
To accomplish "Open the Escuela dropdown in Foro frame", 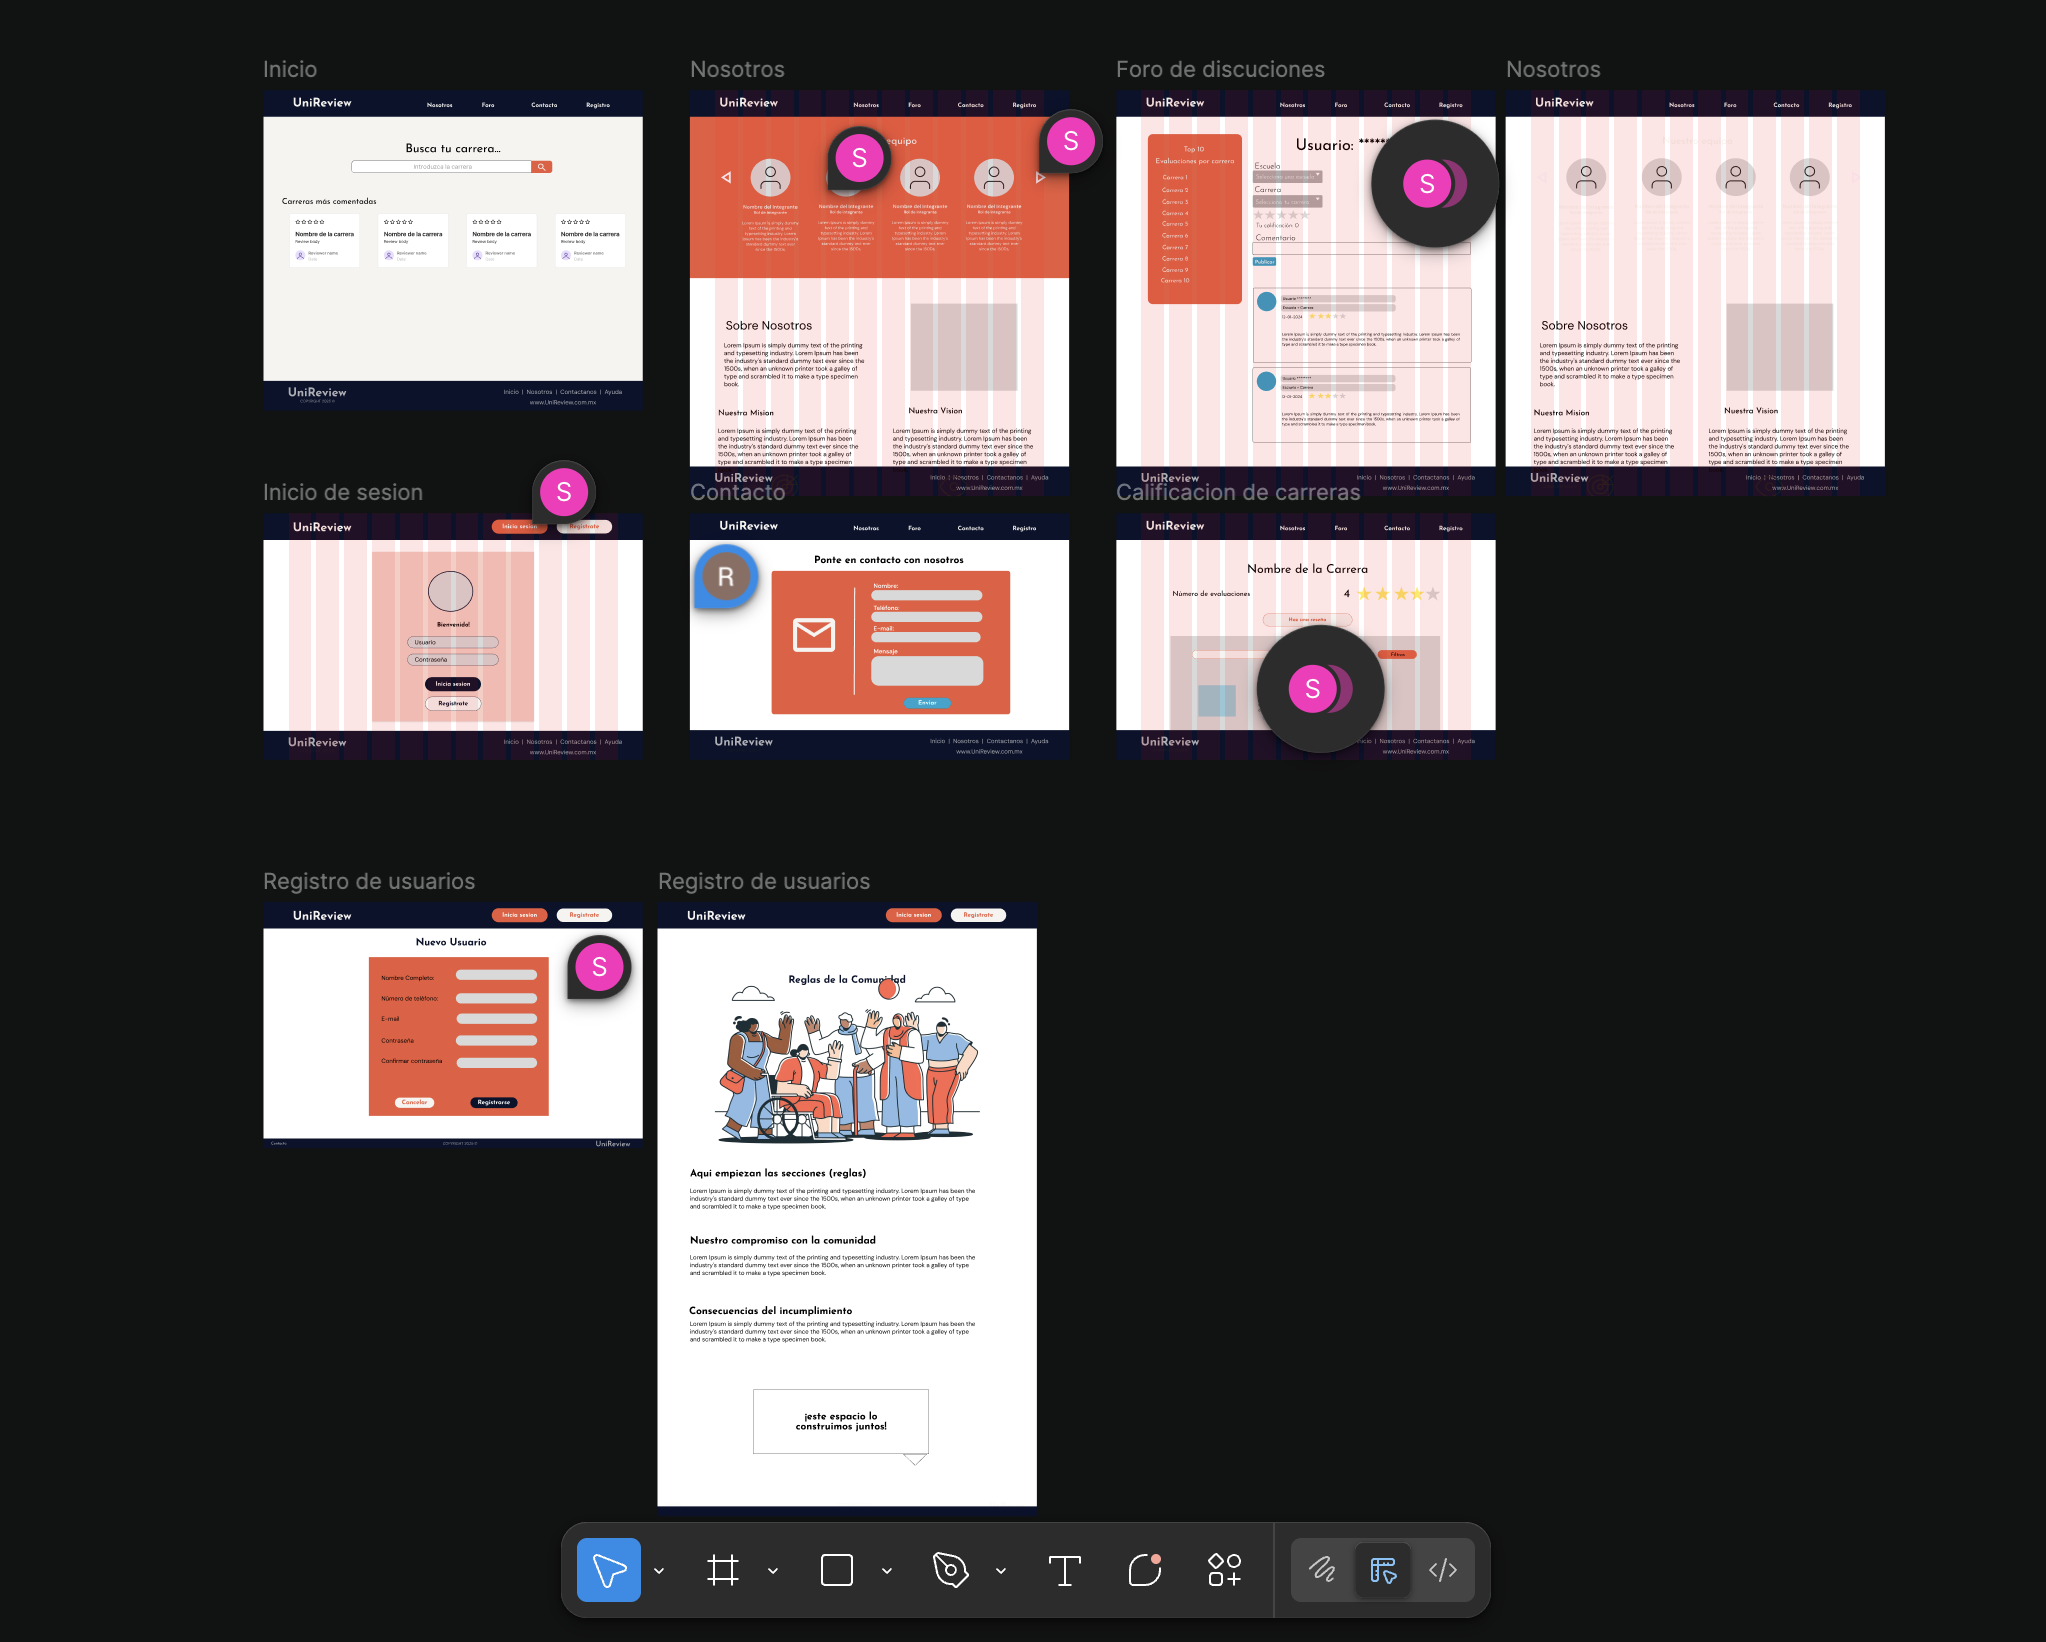I will click(1288, 177).
